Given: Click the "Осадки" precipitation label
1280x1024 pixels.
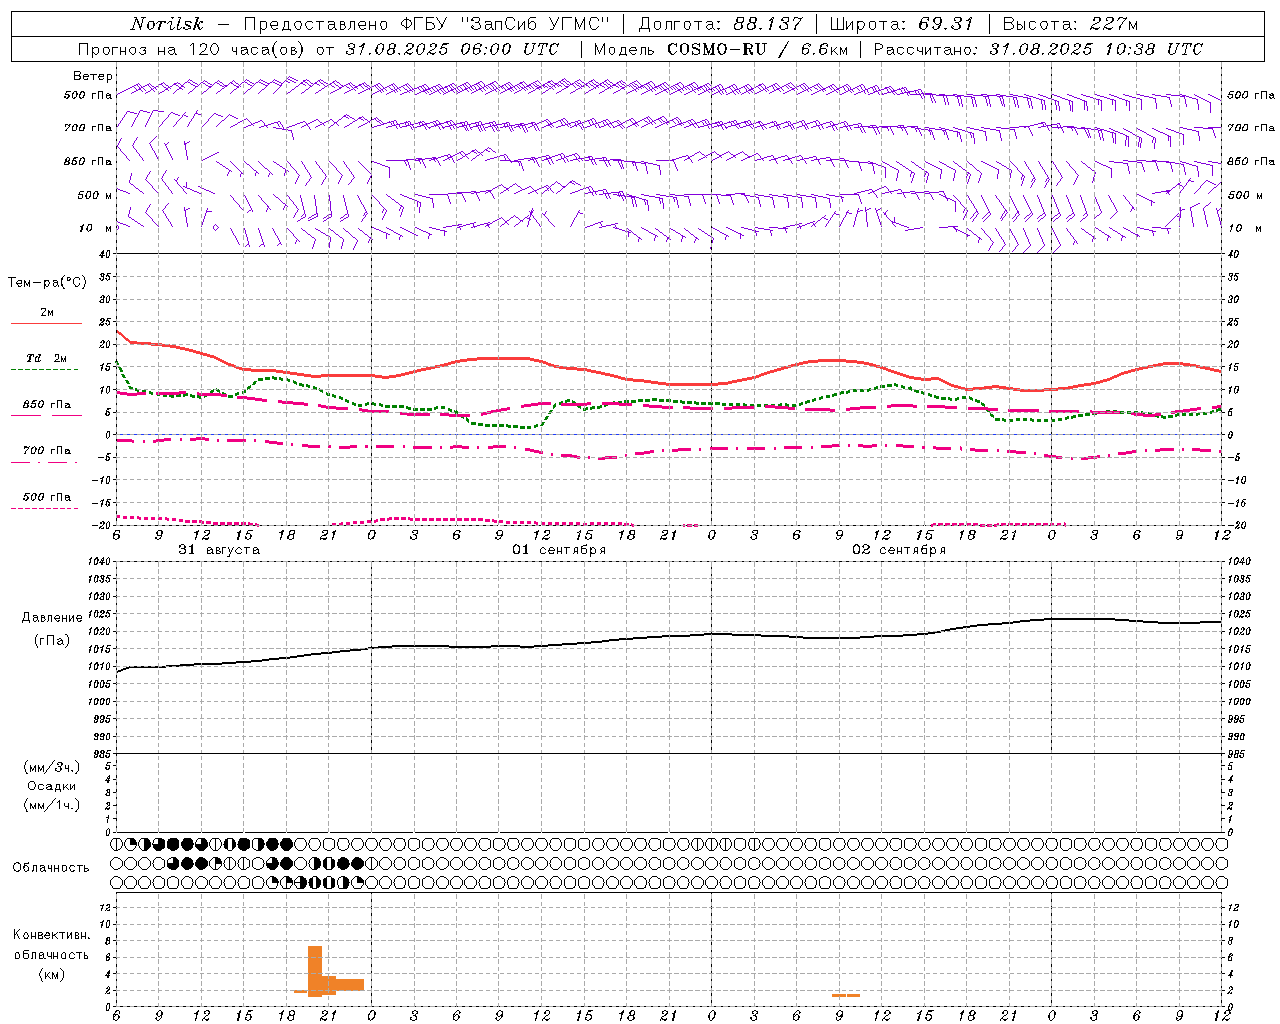Looking at the screenshot, I should tap(52, 786).
